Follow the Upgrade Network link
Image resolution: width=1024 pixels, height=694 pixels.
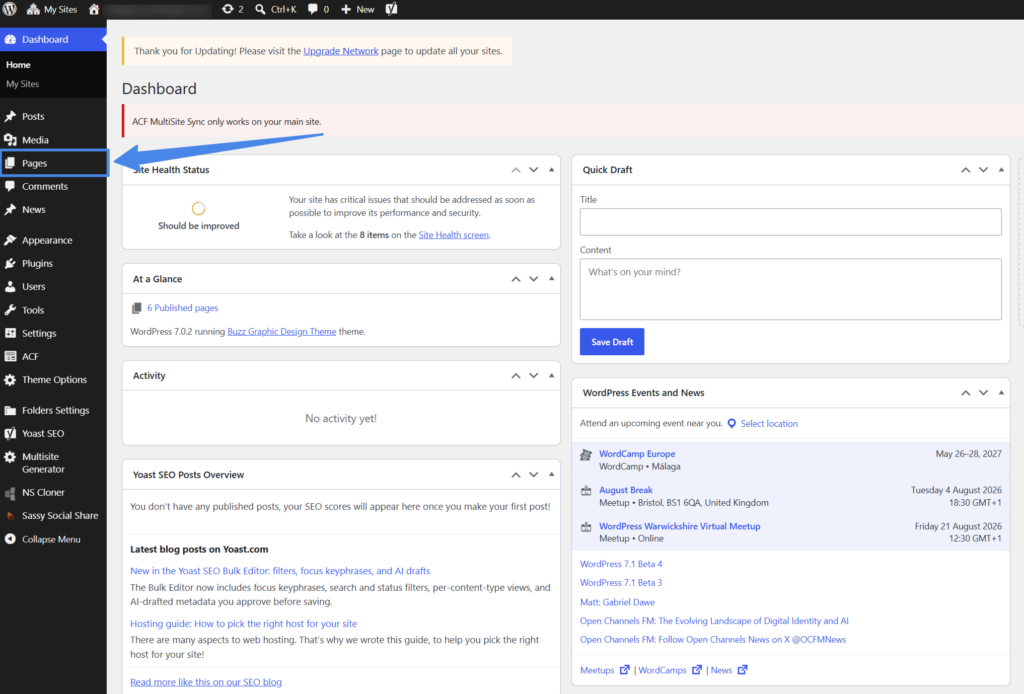(x=341, y=51)
